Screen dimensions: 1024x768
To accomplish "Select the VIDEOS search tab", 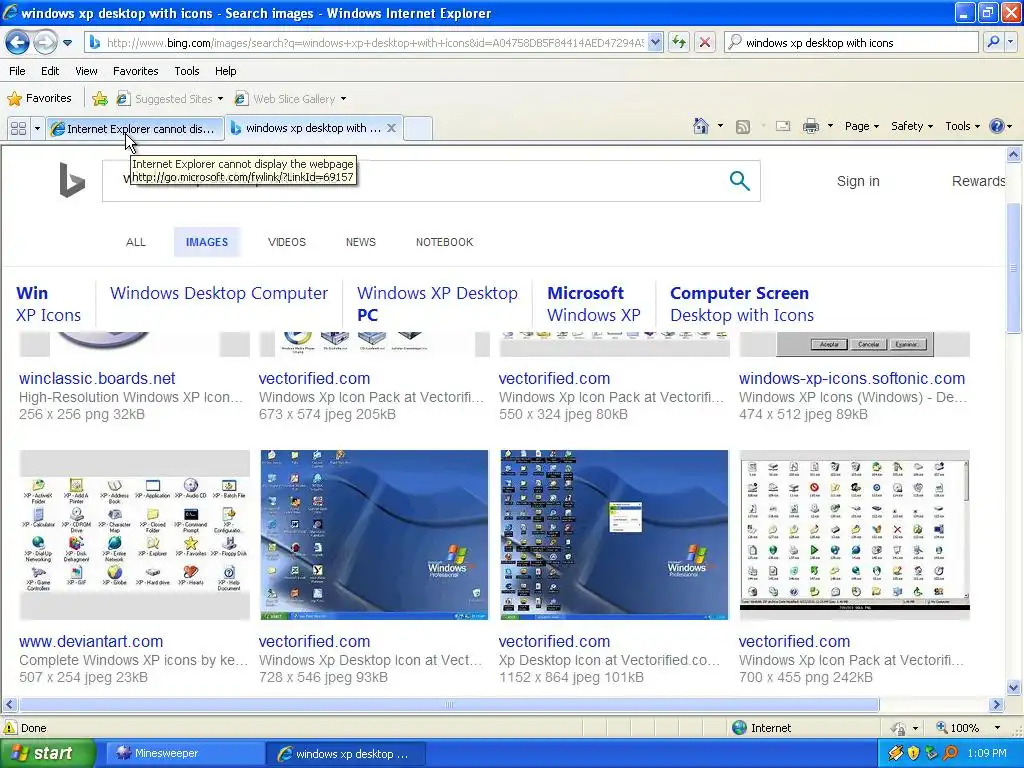I will coord(287,242).
